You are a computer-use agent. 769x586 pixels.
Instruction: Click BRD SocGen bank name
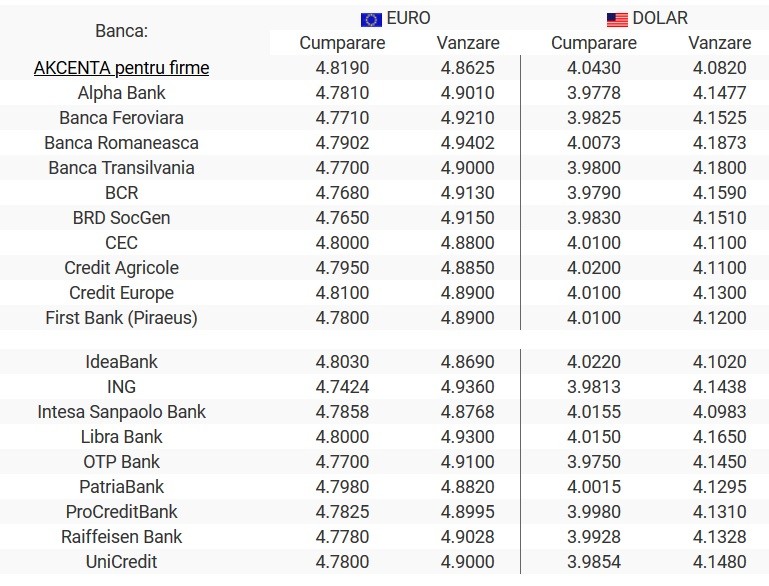click(122, 218)
